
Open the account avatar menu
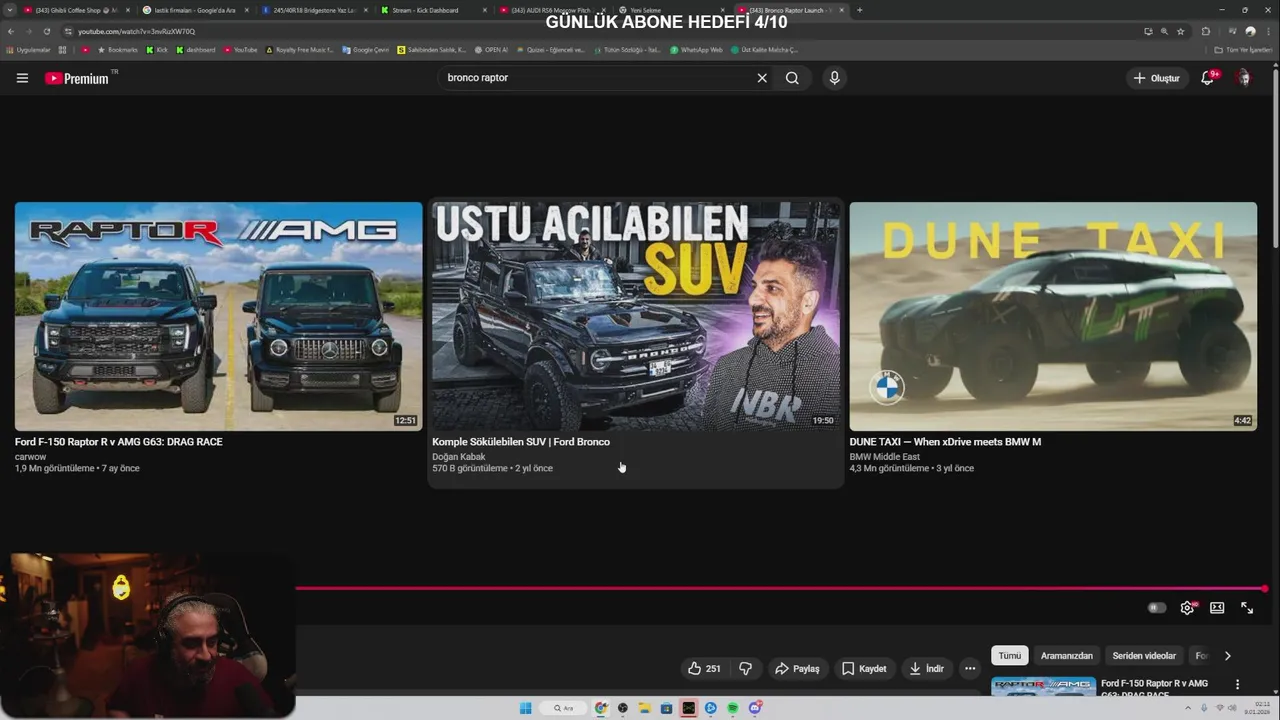(x=1243, y=78)
